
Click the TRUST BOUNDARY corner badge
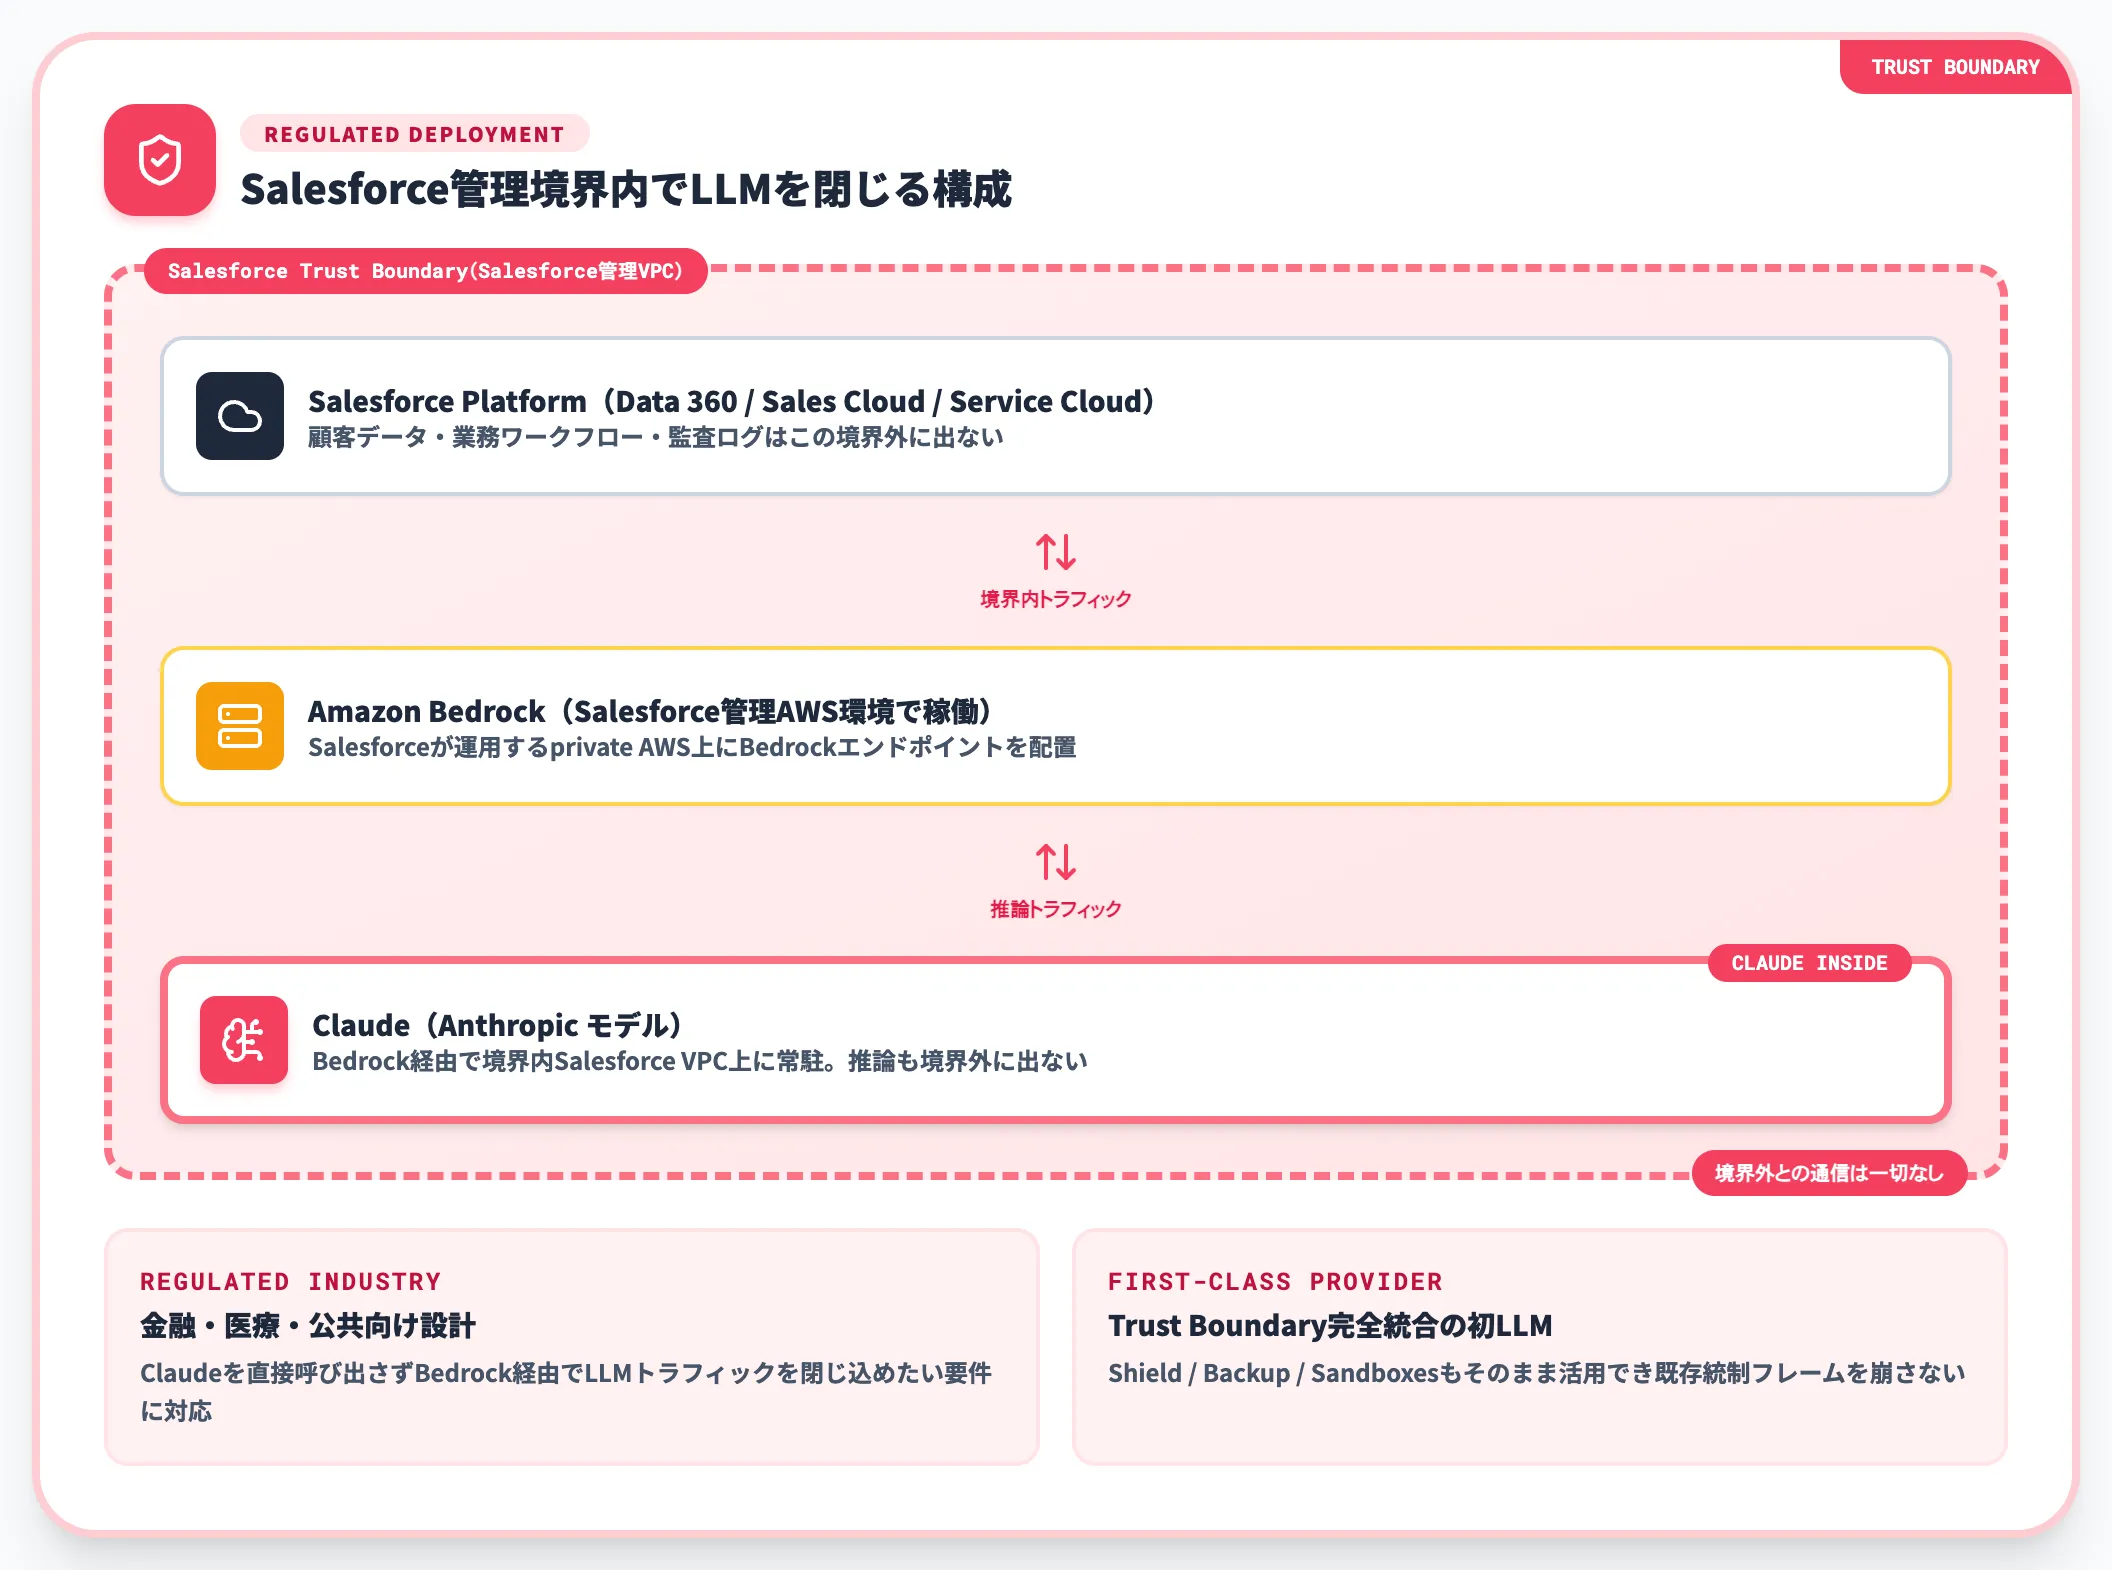[x=1955, y=67]
